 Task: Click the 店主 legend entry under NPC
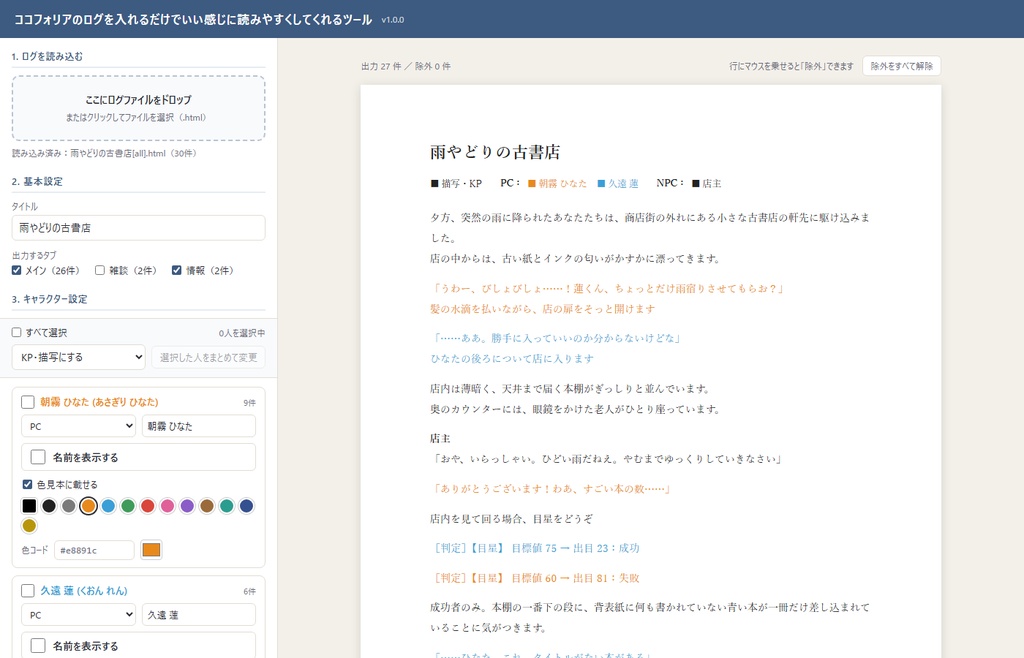point(707,183)
